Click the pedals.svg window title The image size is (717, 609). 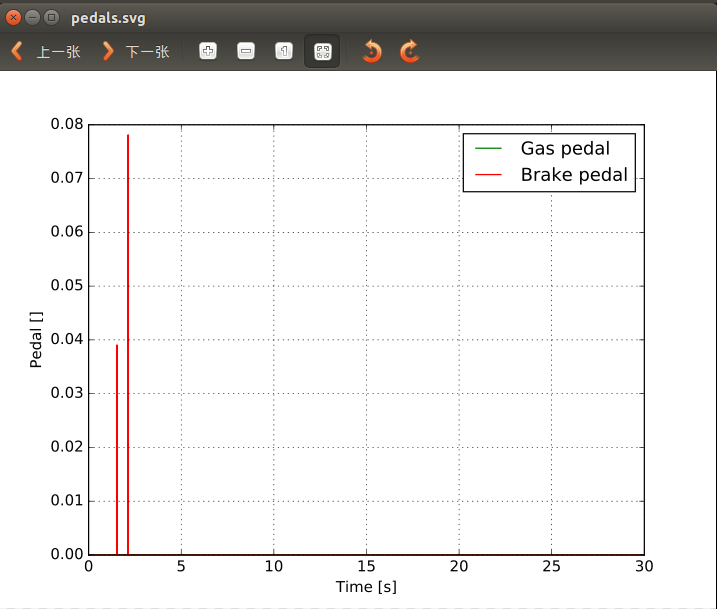[108, 18]
